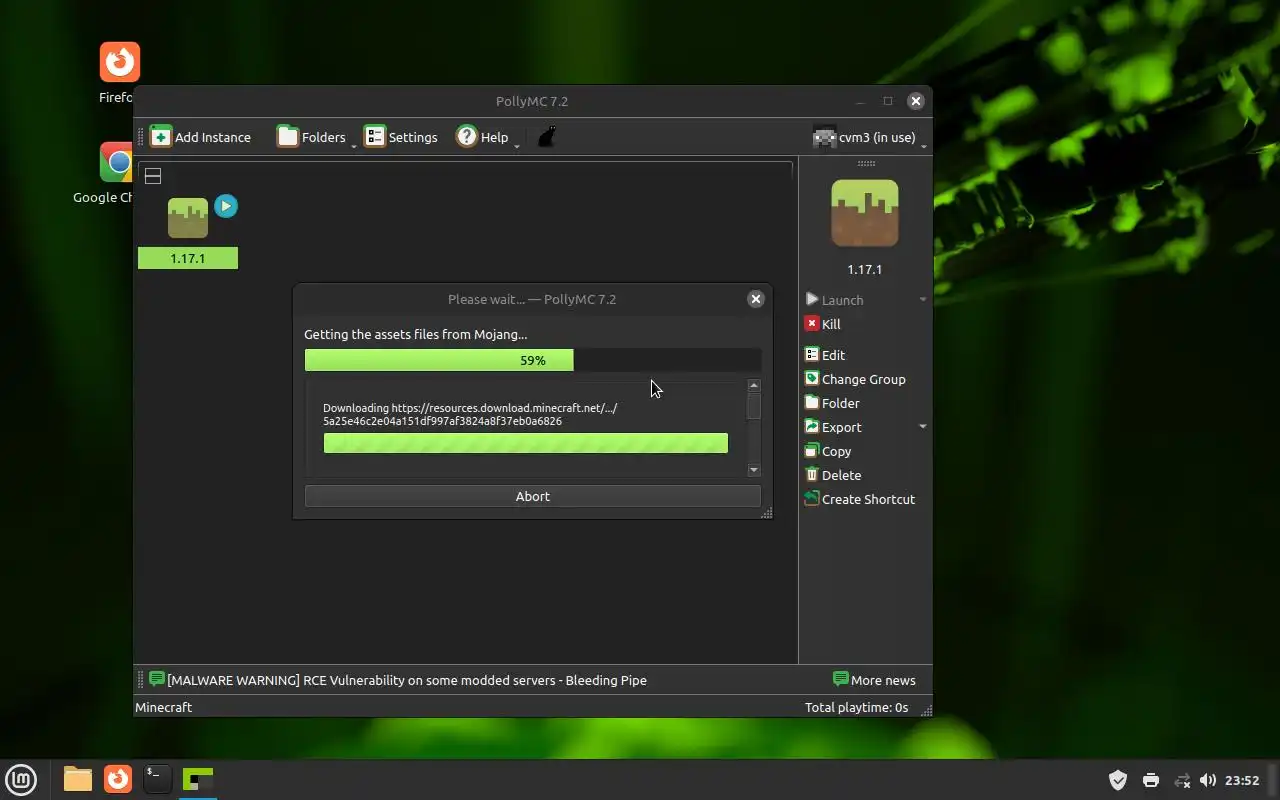The width and height of the screenshot is (1280, 800).
Task: Open More news
Action: [875, 680]
